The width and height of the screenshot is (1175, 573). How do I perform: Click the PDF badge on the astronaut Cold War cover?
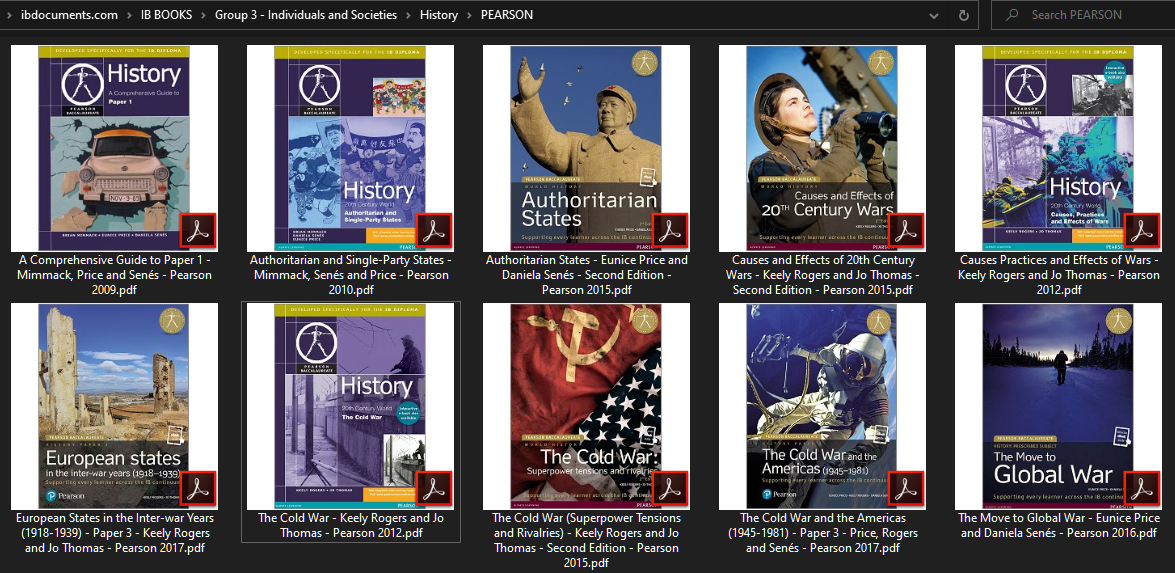click(x=906, y=489)
